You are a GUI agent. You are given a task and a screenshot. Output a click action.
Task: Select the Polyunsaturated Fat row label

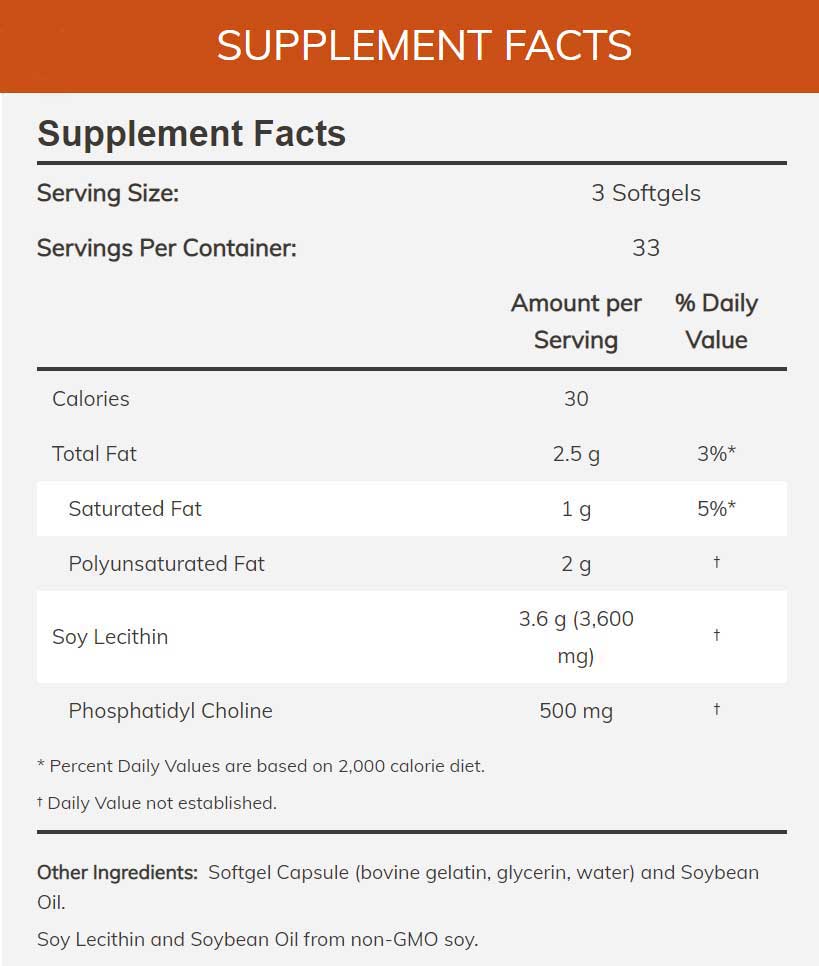166,563
